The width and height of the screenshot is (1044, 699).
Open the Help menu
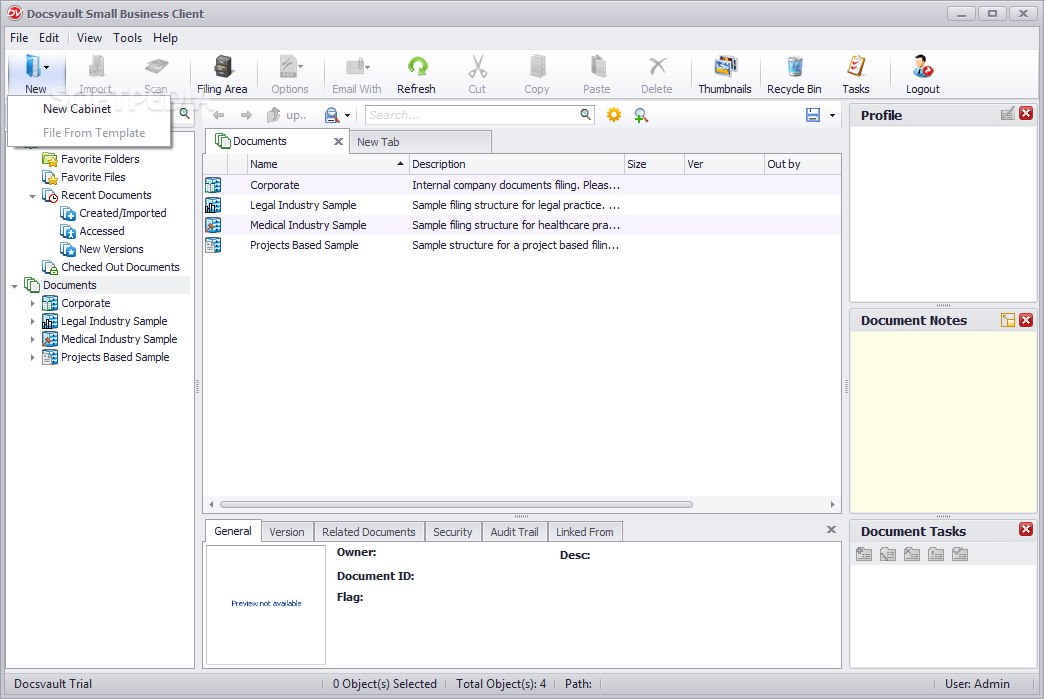165,38
